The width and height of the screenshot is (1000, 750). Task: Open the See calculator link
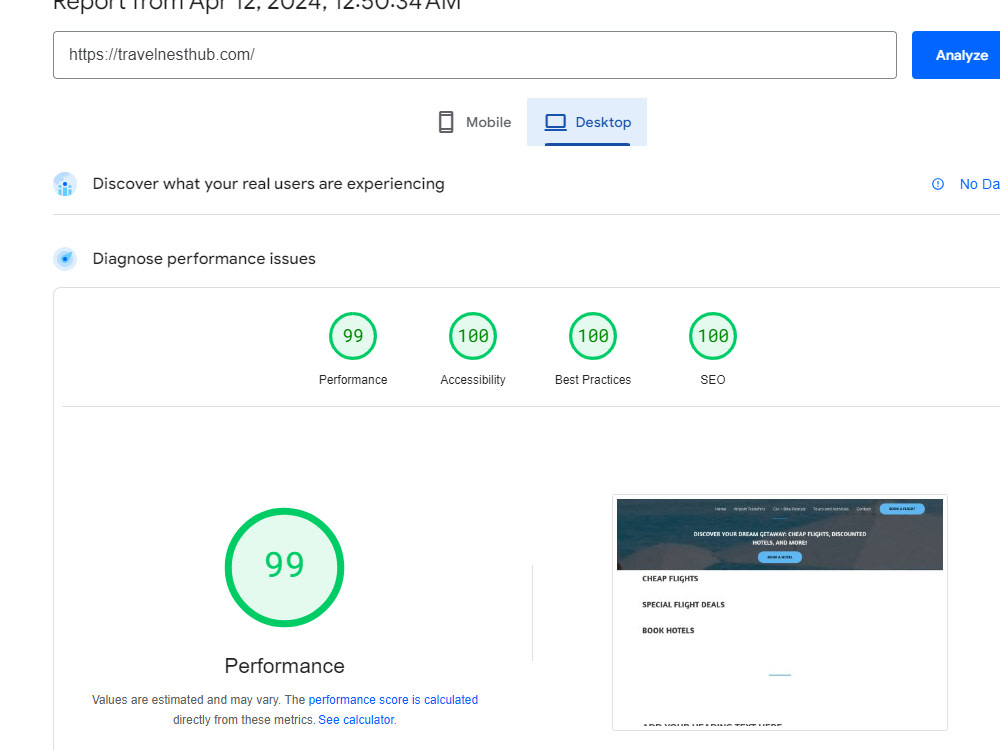357,719
